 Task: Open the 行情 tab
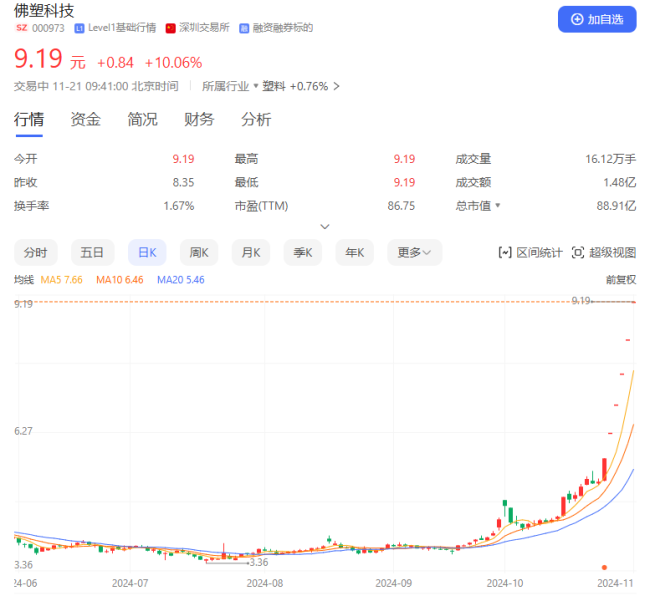tap(29, 119)
